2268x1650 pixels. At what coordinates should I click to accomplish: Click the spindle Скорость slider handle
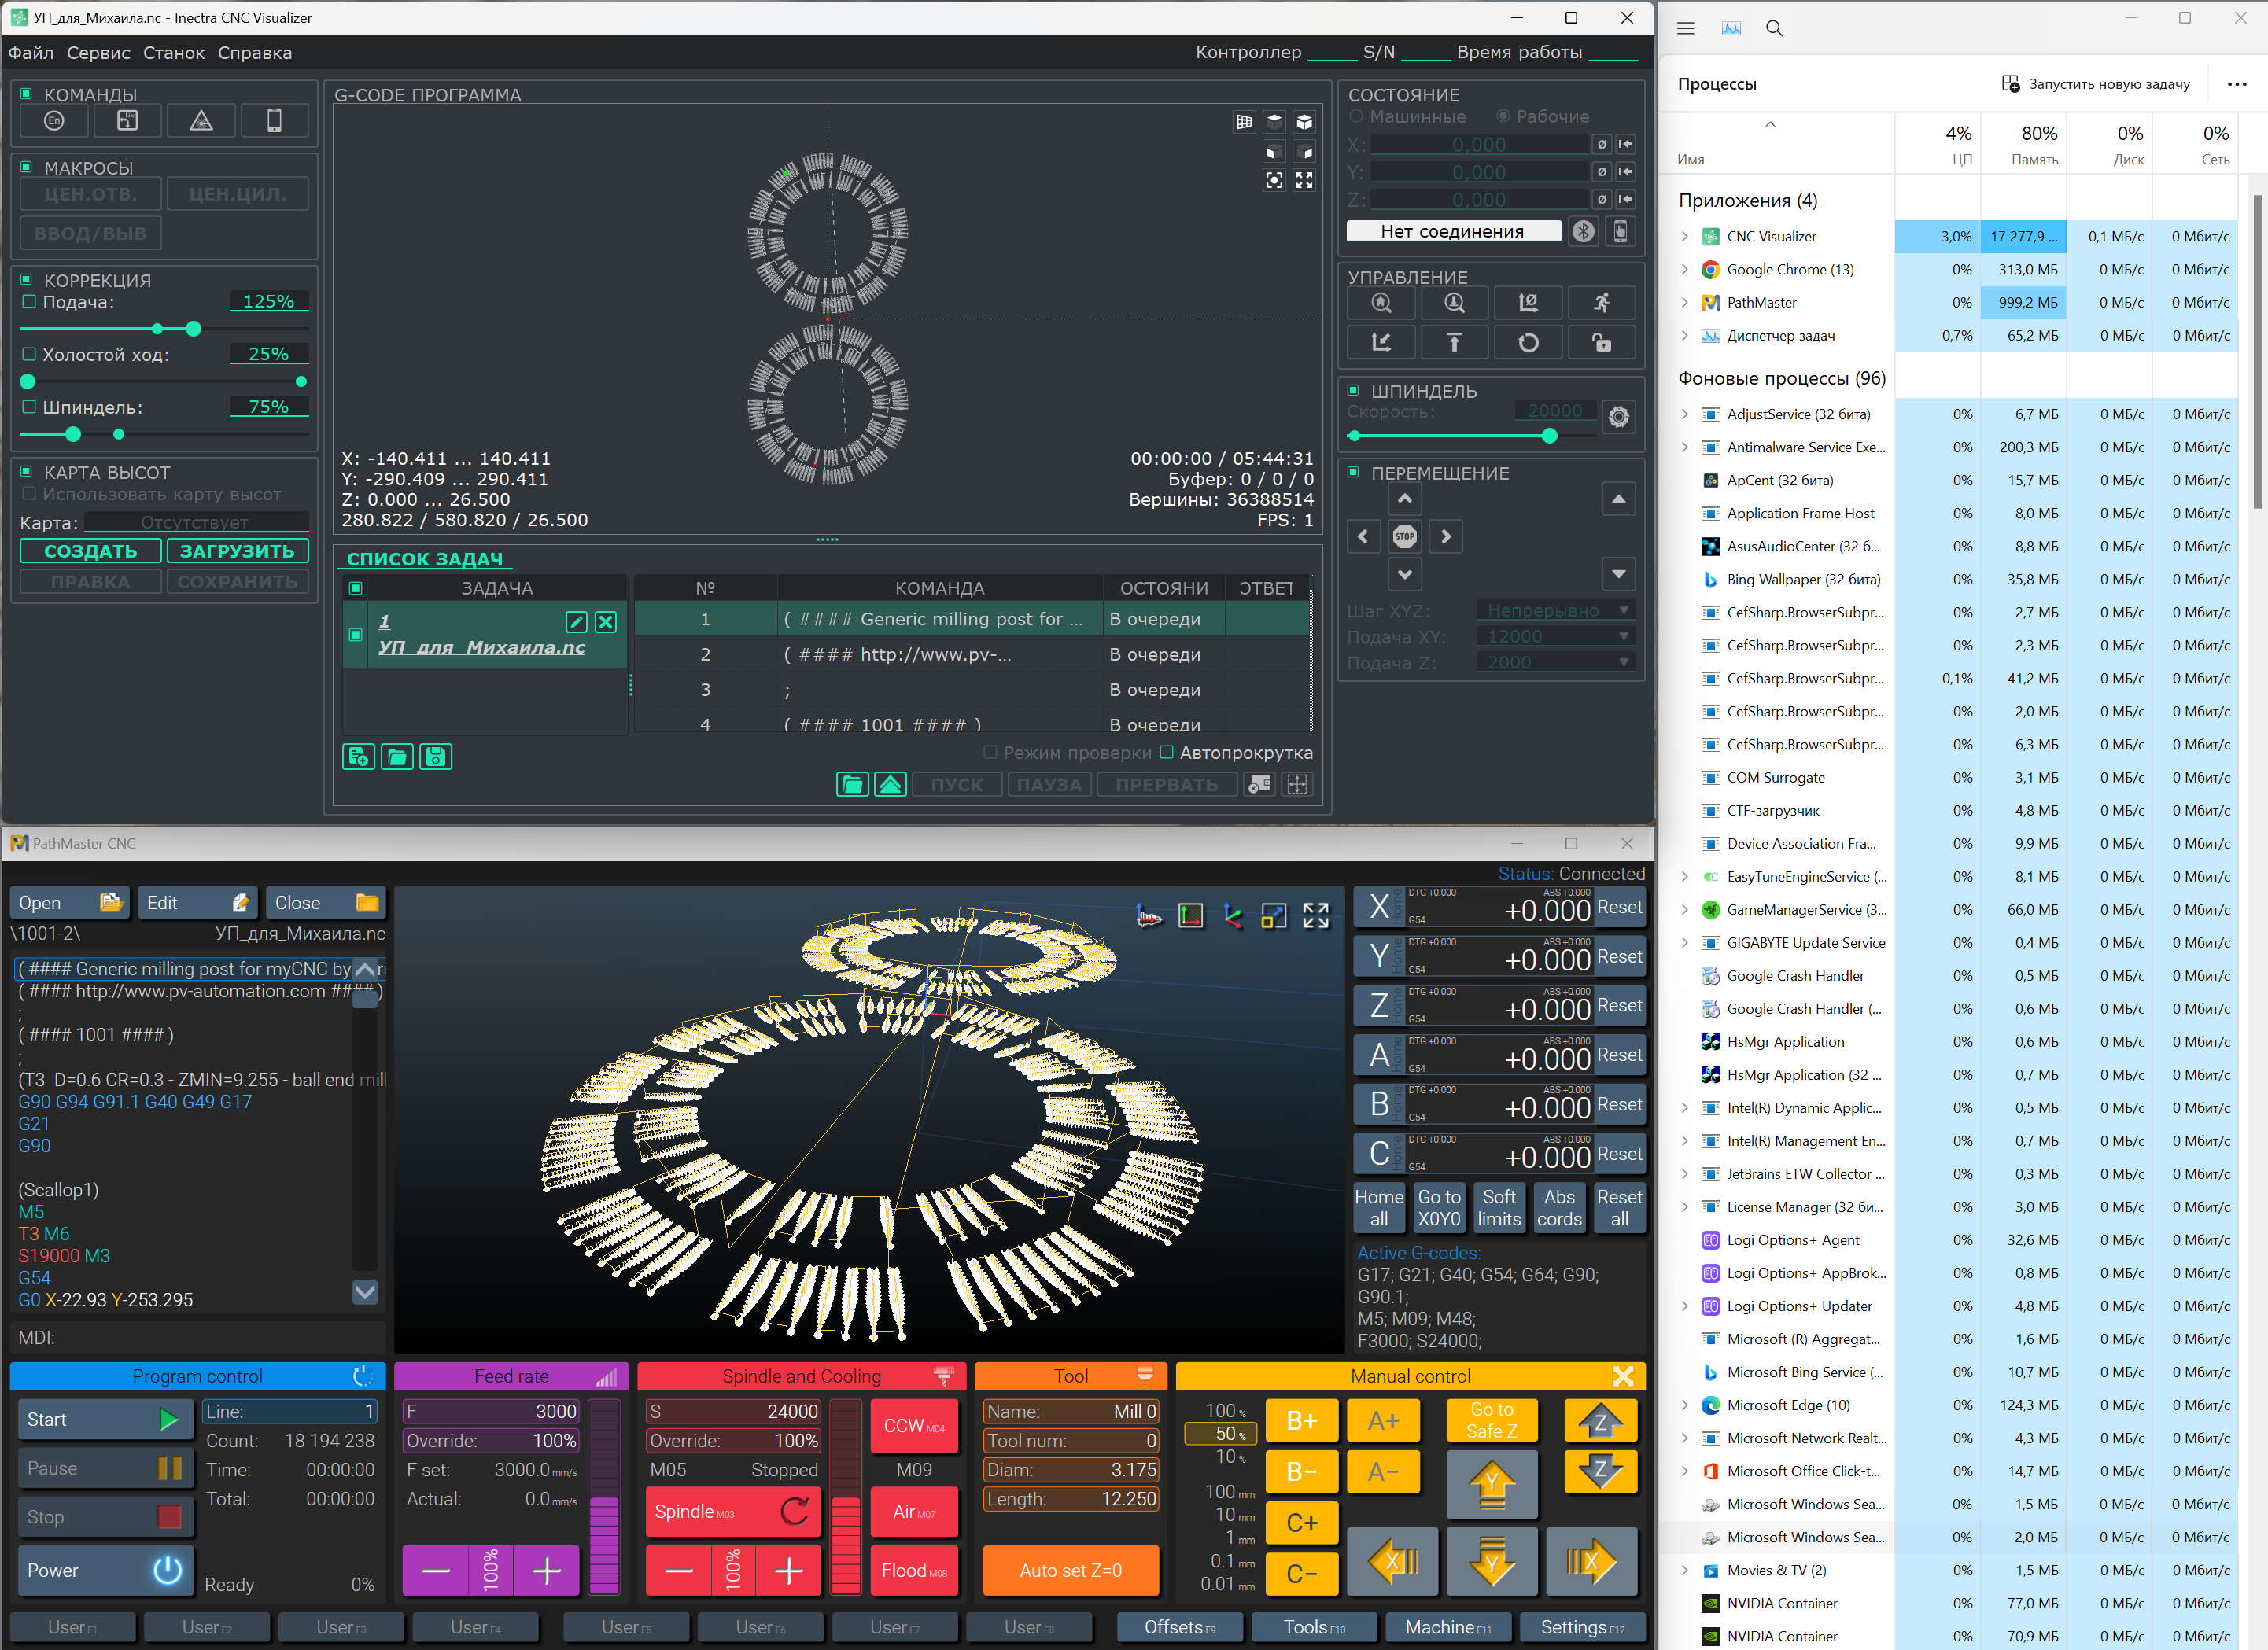coord(1549,436)
